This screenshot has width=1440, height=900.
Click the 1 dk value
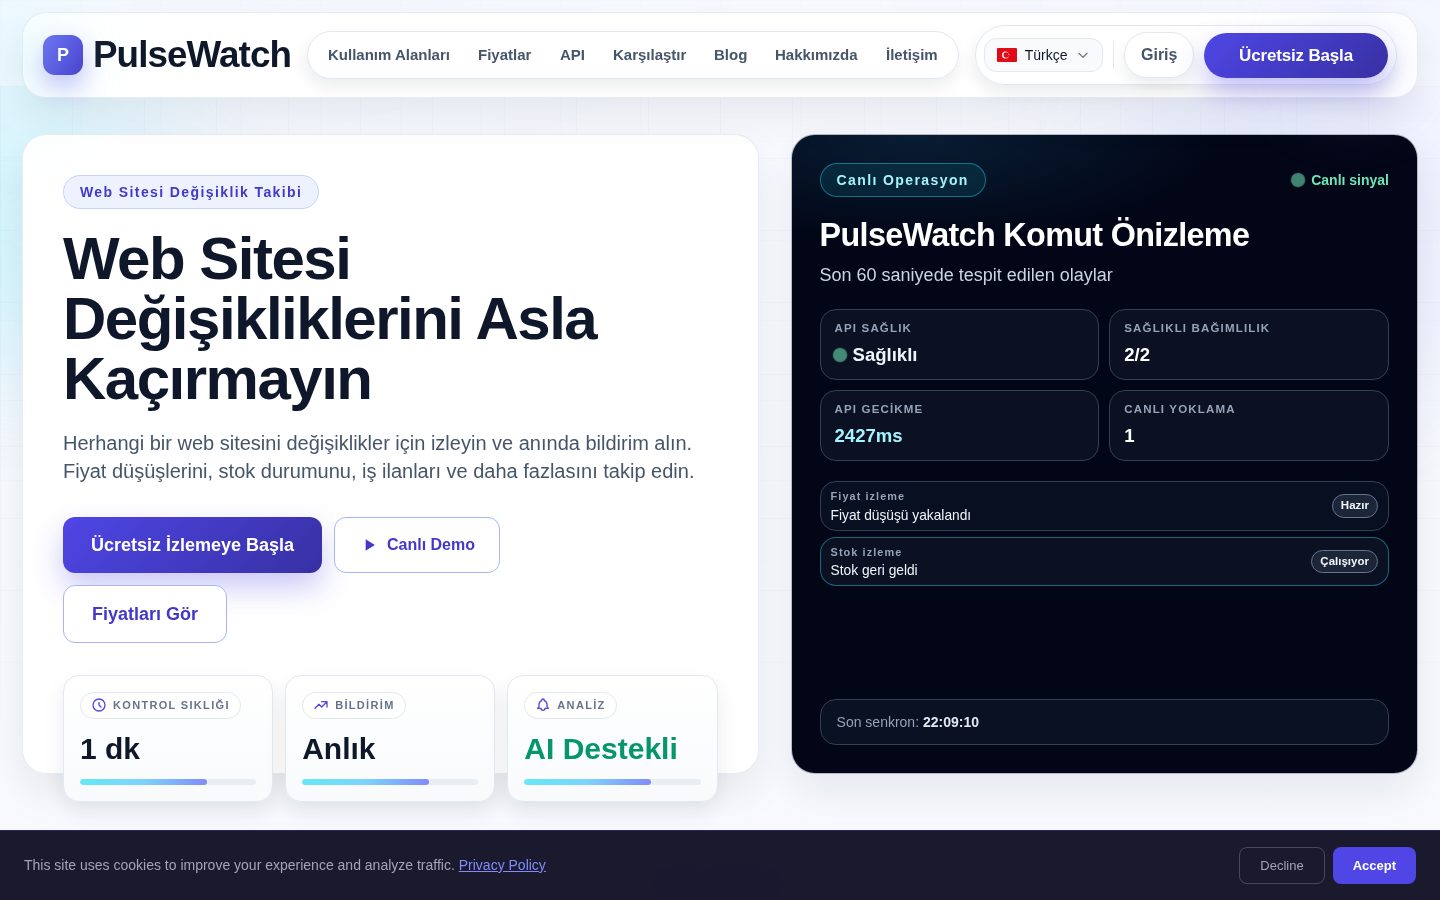(x=110, y=748)
